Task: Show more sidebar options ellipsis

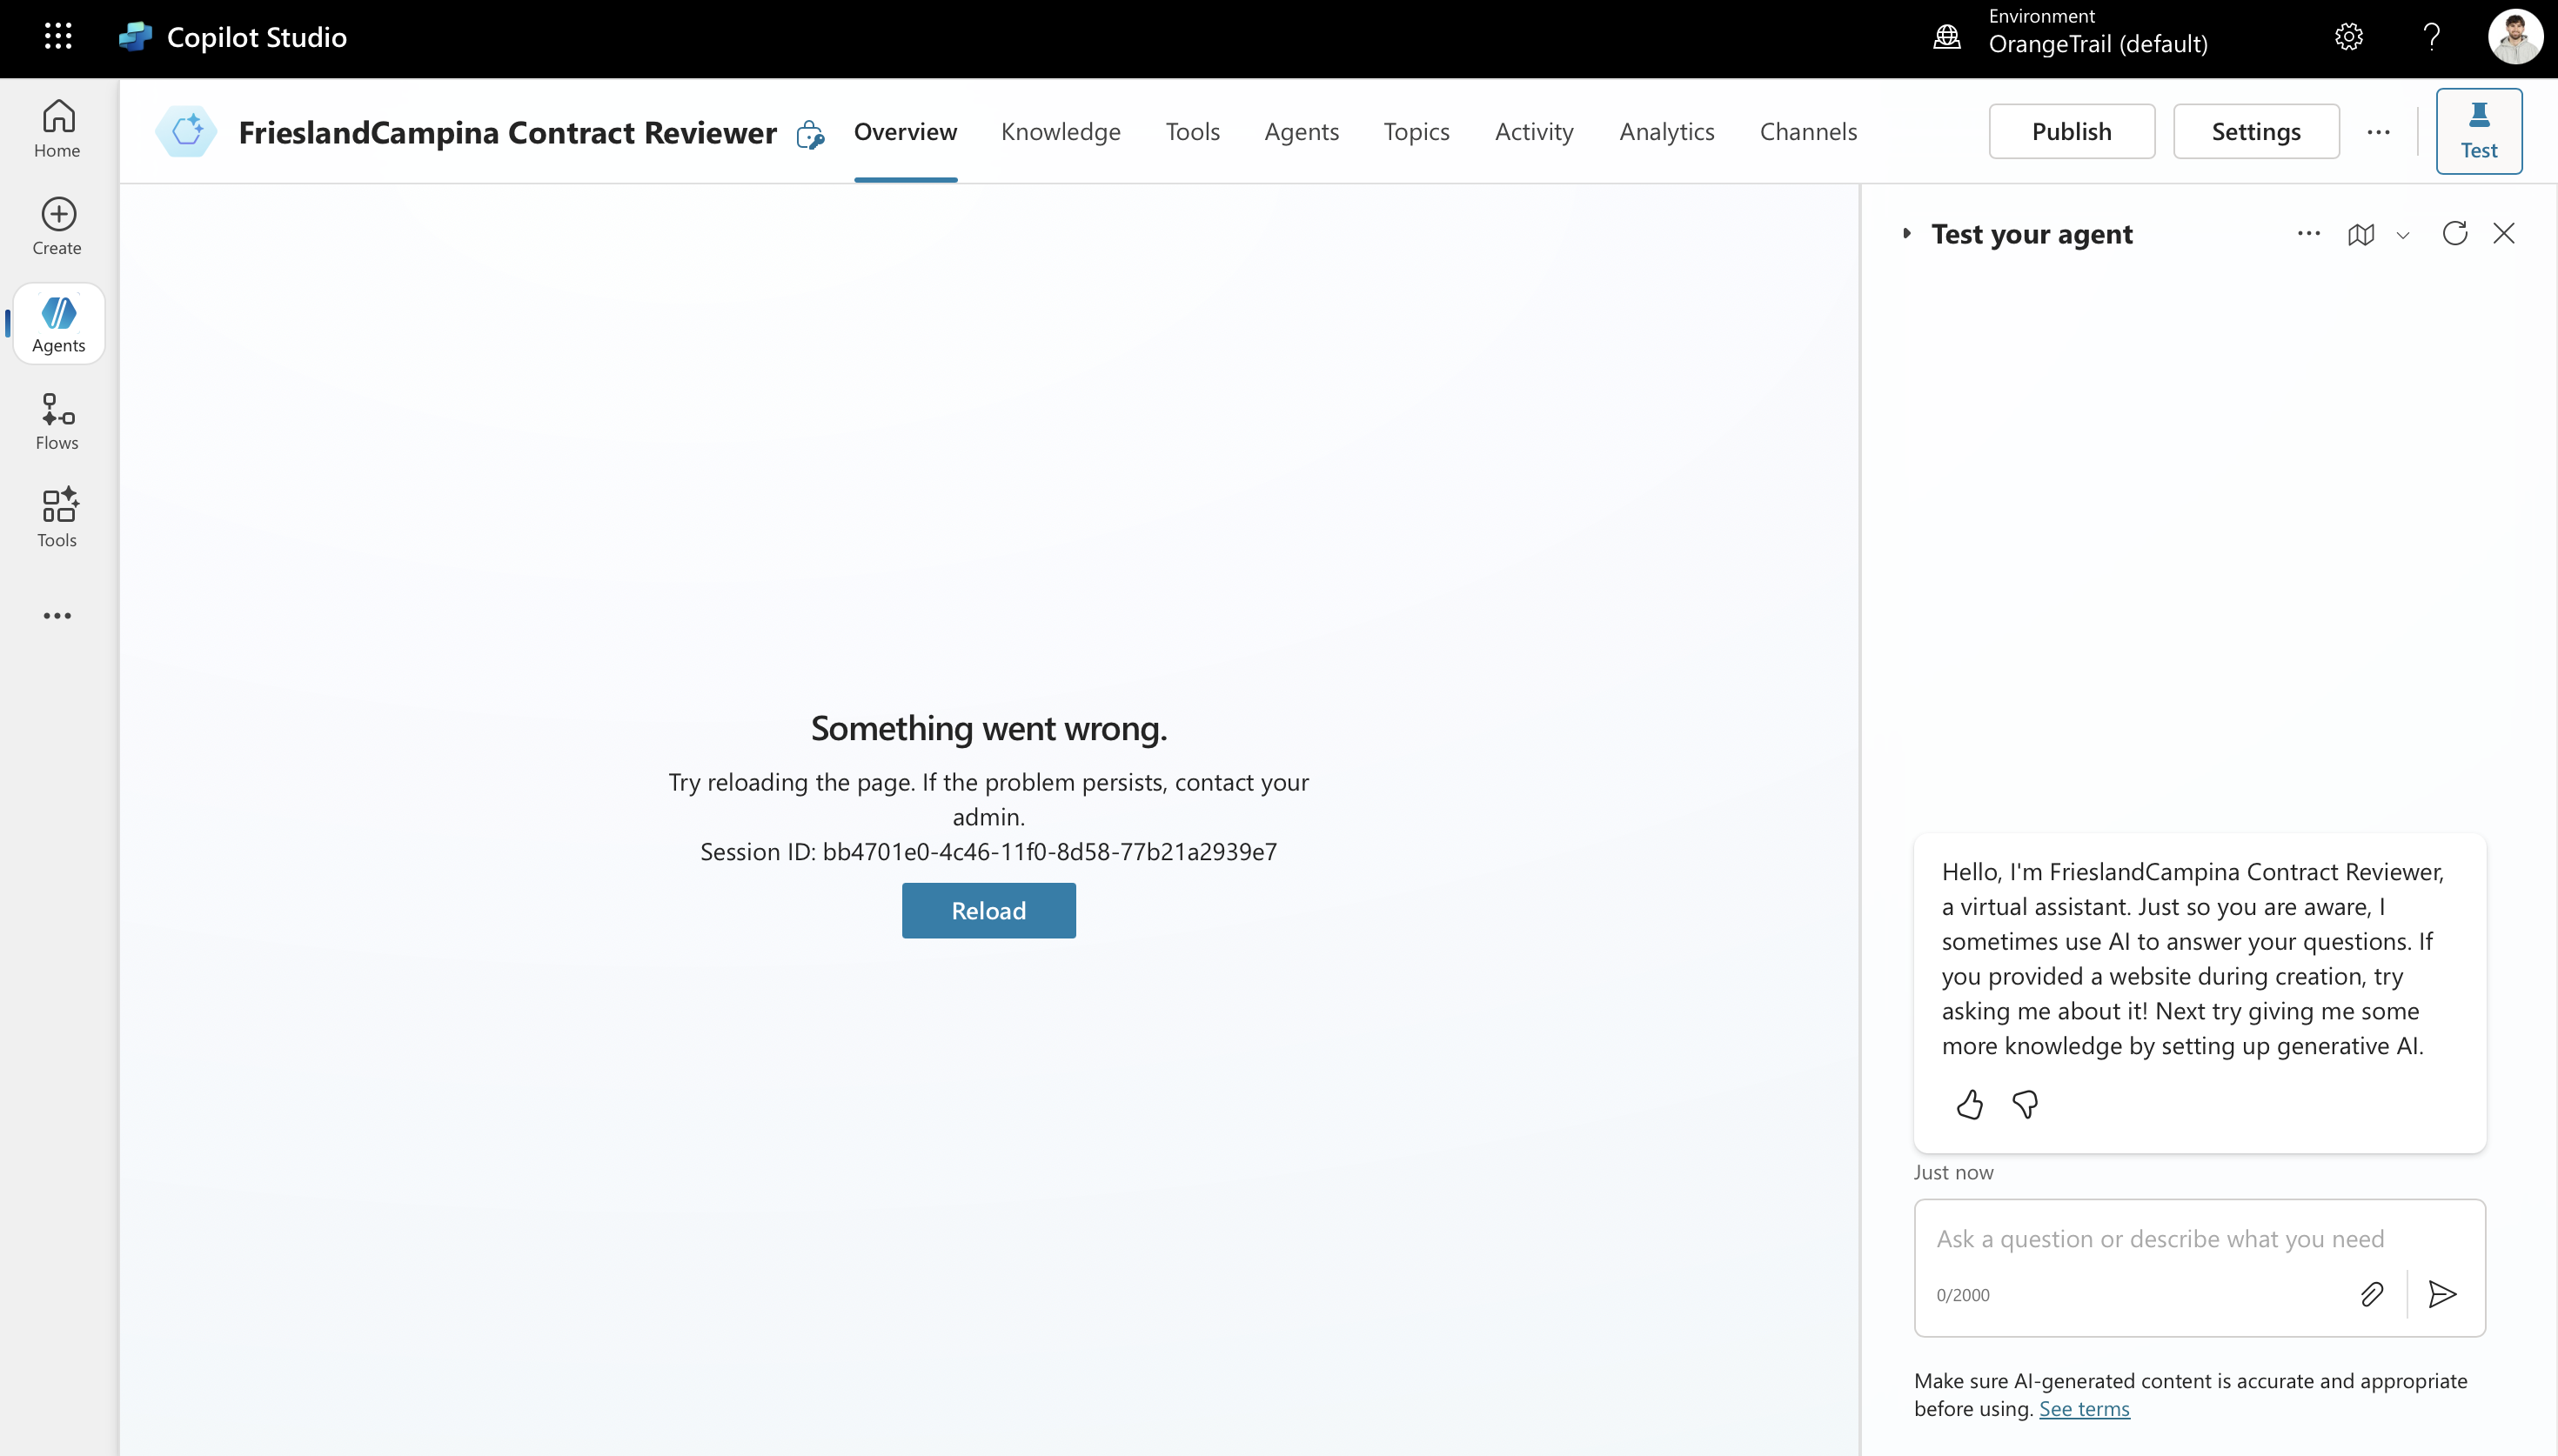Action: click(58, 615)
